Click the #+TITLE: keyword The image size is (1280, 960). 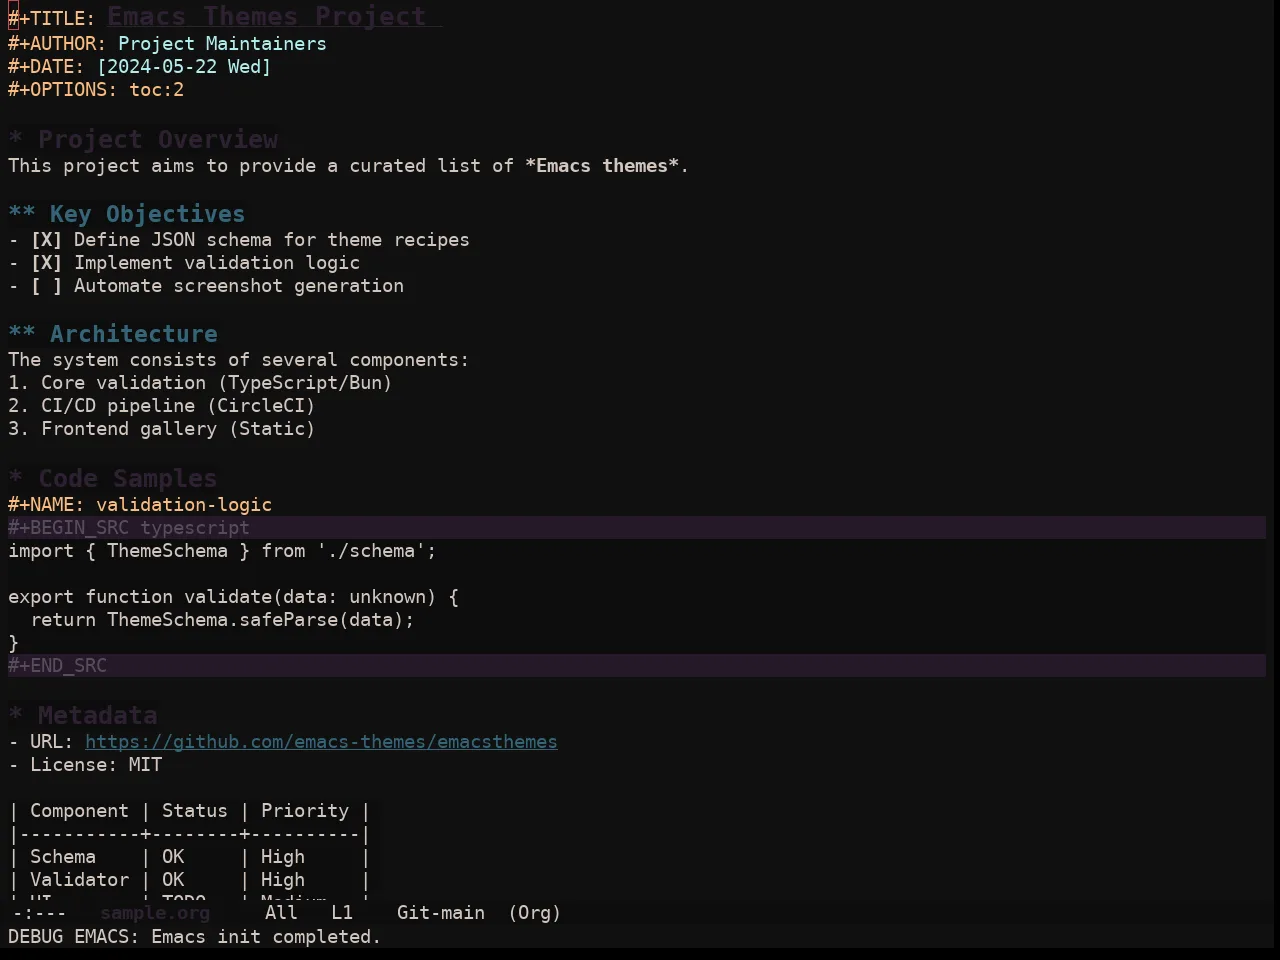(52, 18)
